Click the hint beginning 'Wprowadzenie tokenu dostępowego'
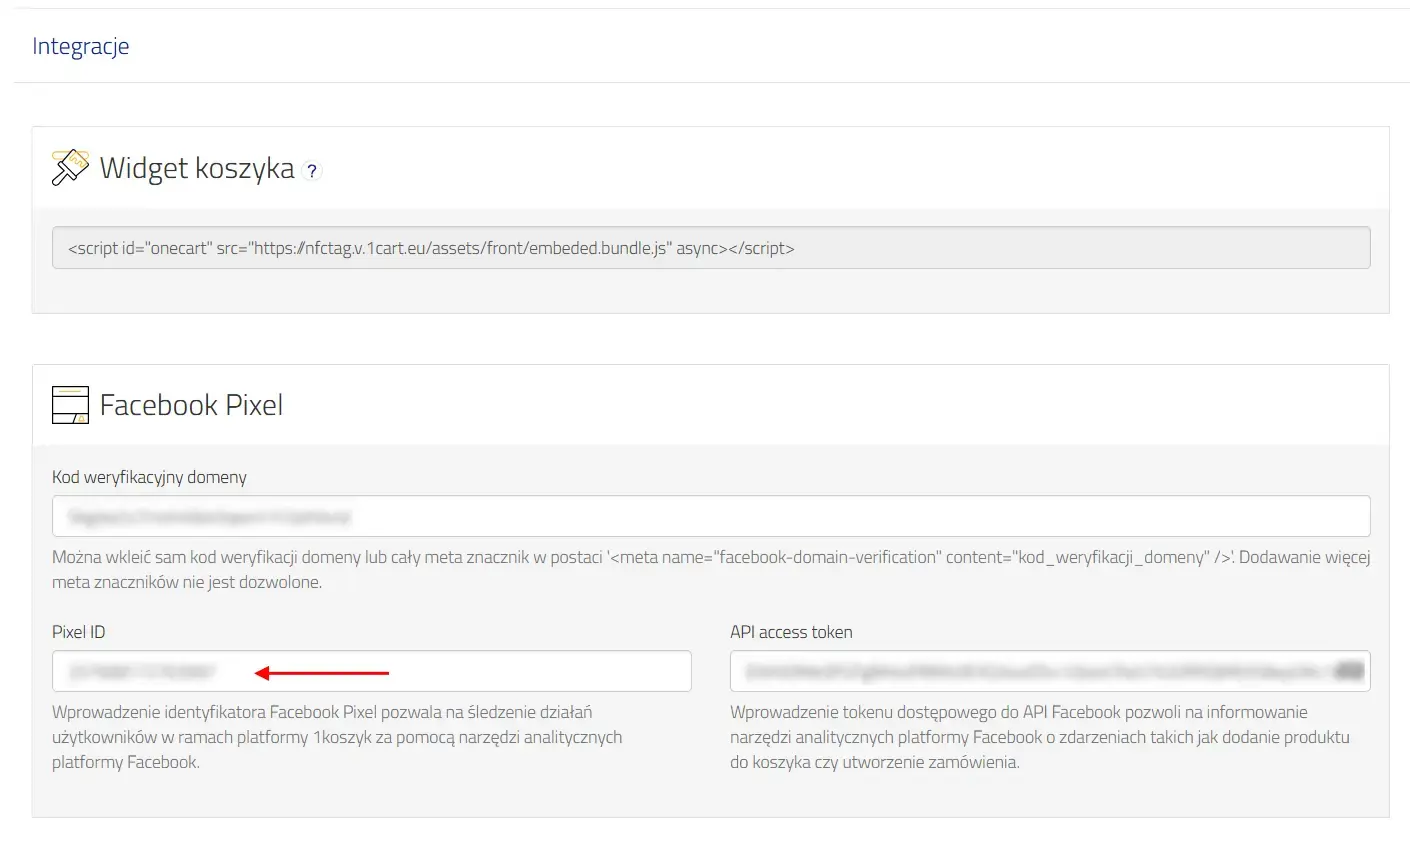1410x845 pixels. click(x=1040, y=737)
